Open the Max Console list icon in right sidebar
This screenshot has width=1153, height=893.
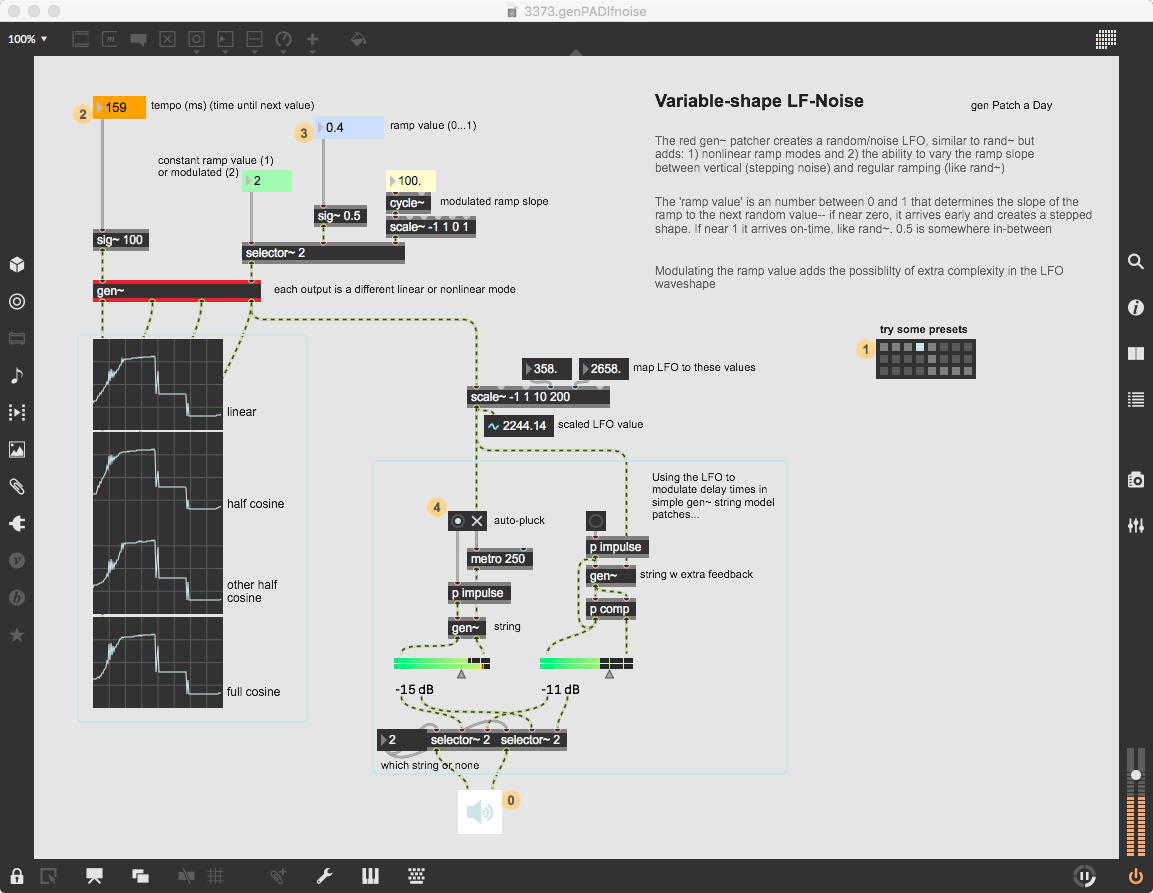[x=1135, y=399]
